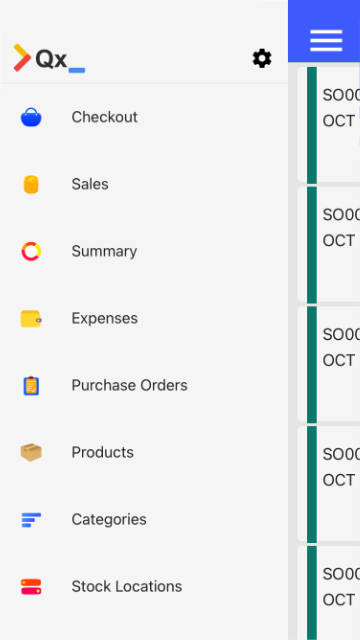Click the donut chart Summary icon
This screenshot has width=360, height=640.
click(x=31, y=251)
